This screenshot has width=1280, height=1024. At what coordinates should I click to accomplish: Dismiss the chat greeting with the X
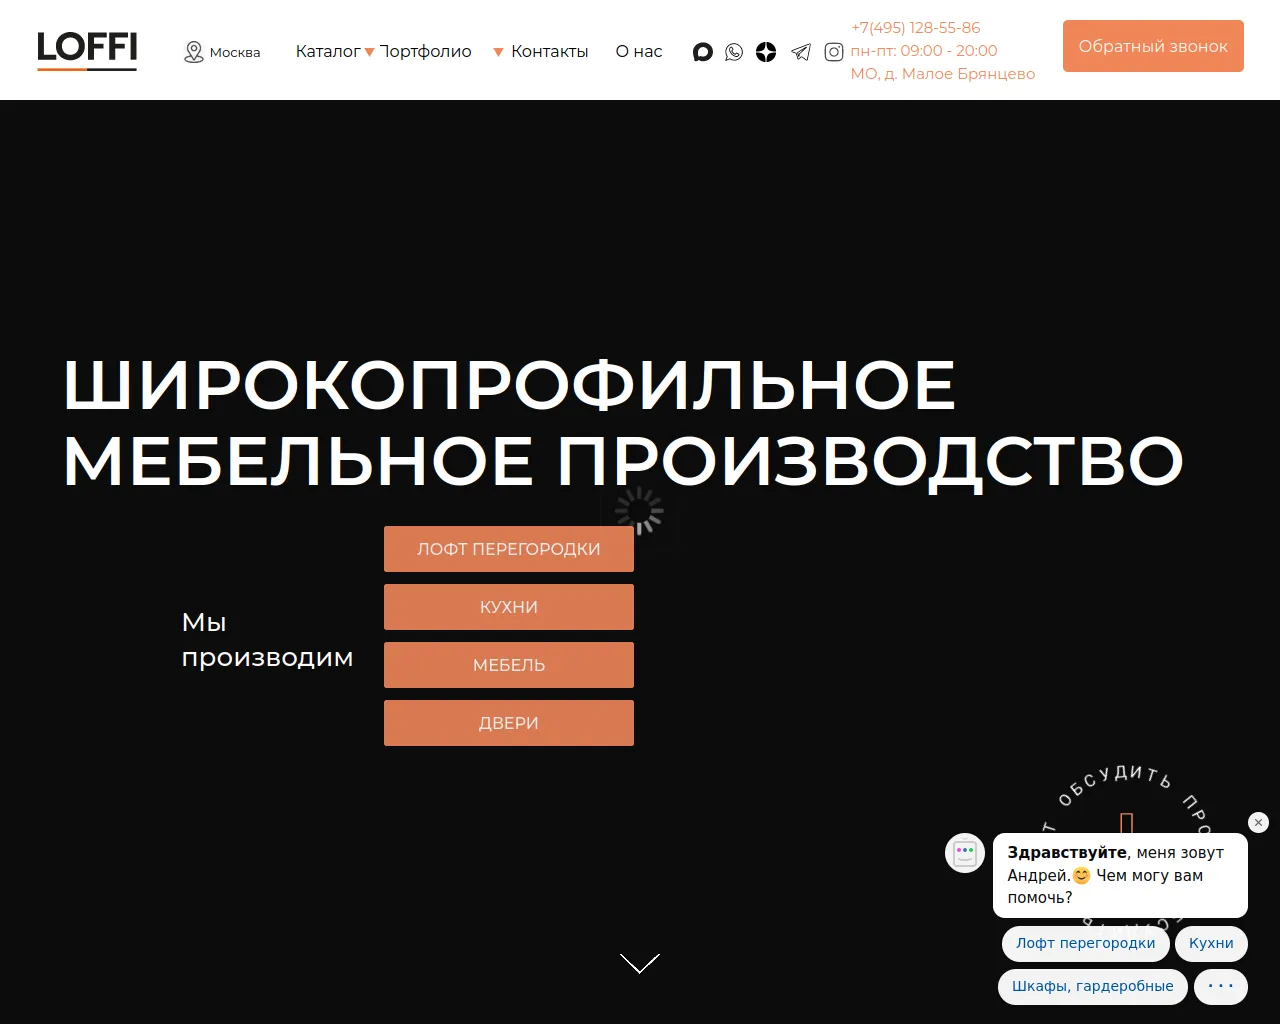1258,822
